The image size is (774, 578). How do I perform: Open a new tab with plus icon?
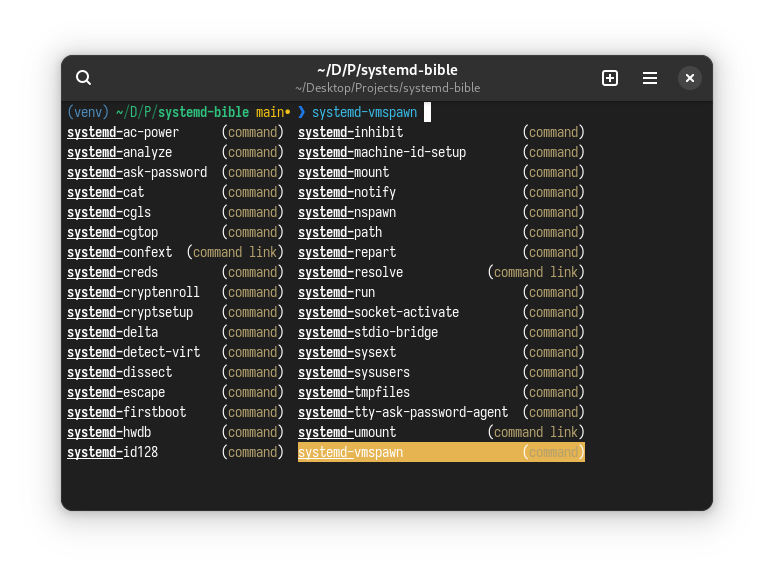click(x=610, y=78)
